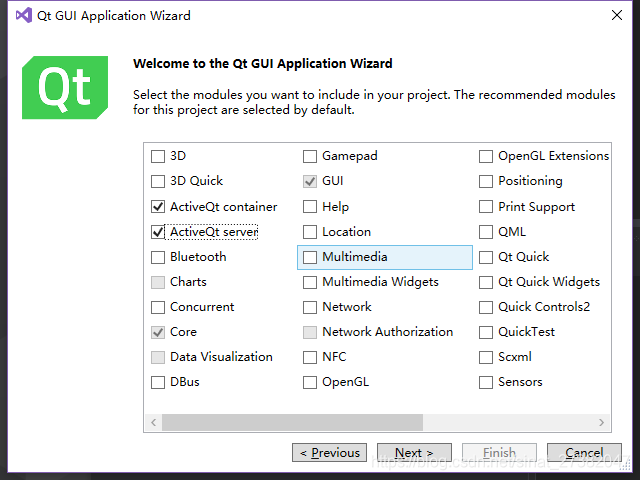640x480 pixels.
Task: Tick the QuickTest module checkbox
Action: [x=486, y=332]
